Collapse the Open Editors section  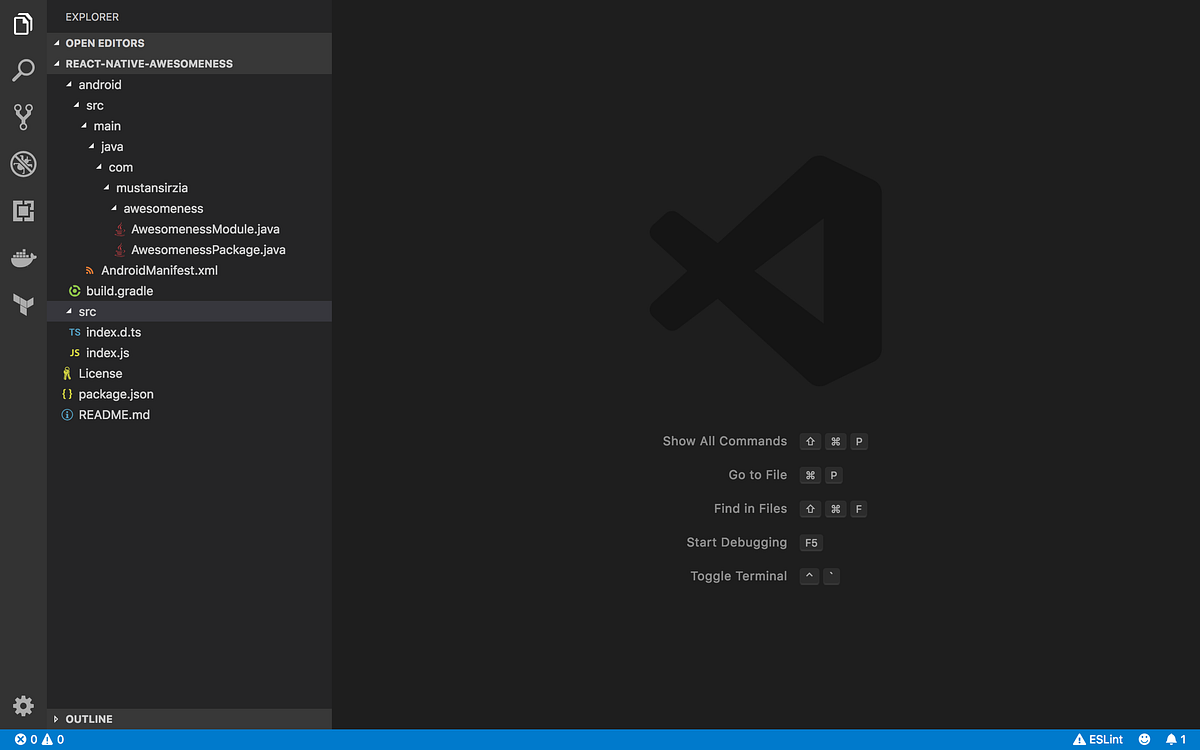tap(104, 42)
